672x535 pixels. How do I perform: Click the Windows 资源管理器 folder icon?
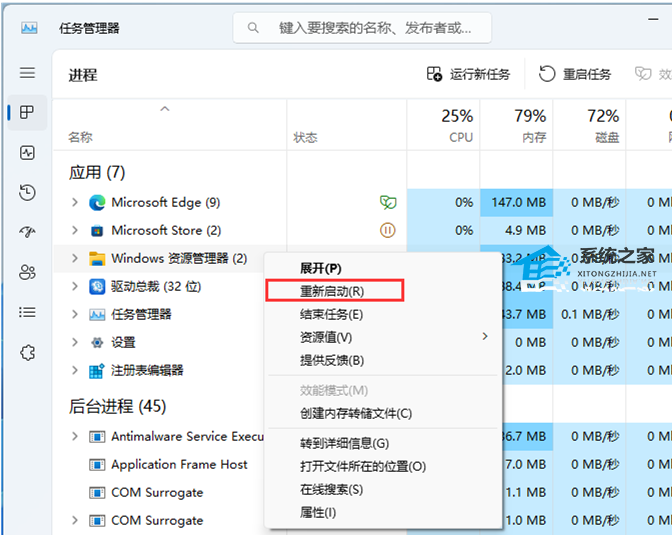click(x=97, y=258)
